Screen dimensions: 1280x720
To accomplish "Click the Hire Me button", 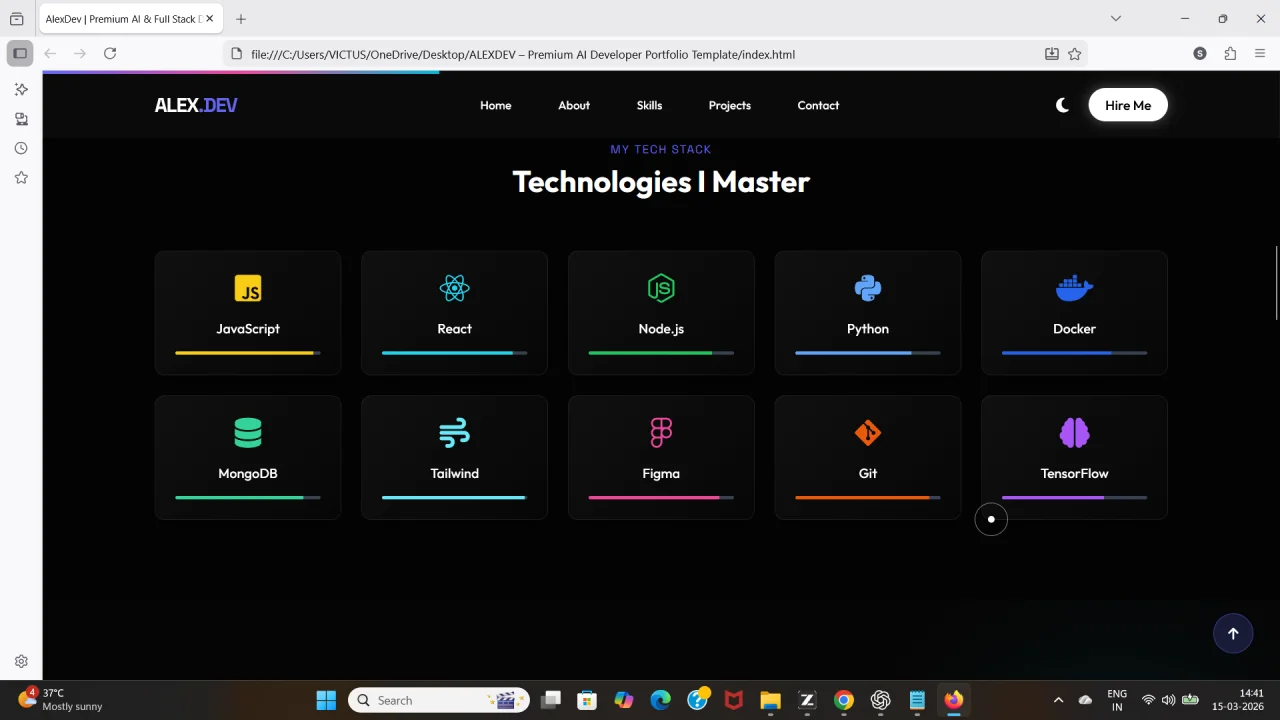I will (x=1128, y=105).
